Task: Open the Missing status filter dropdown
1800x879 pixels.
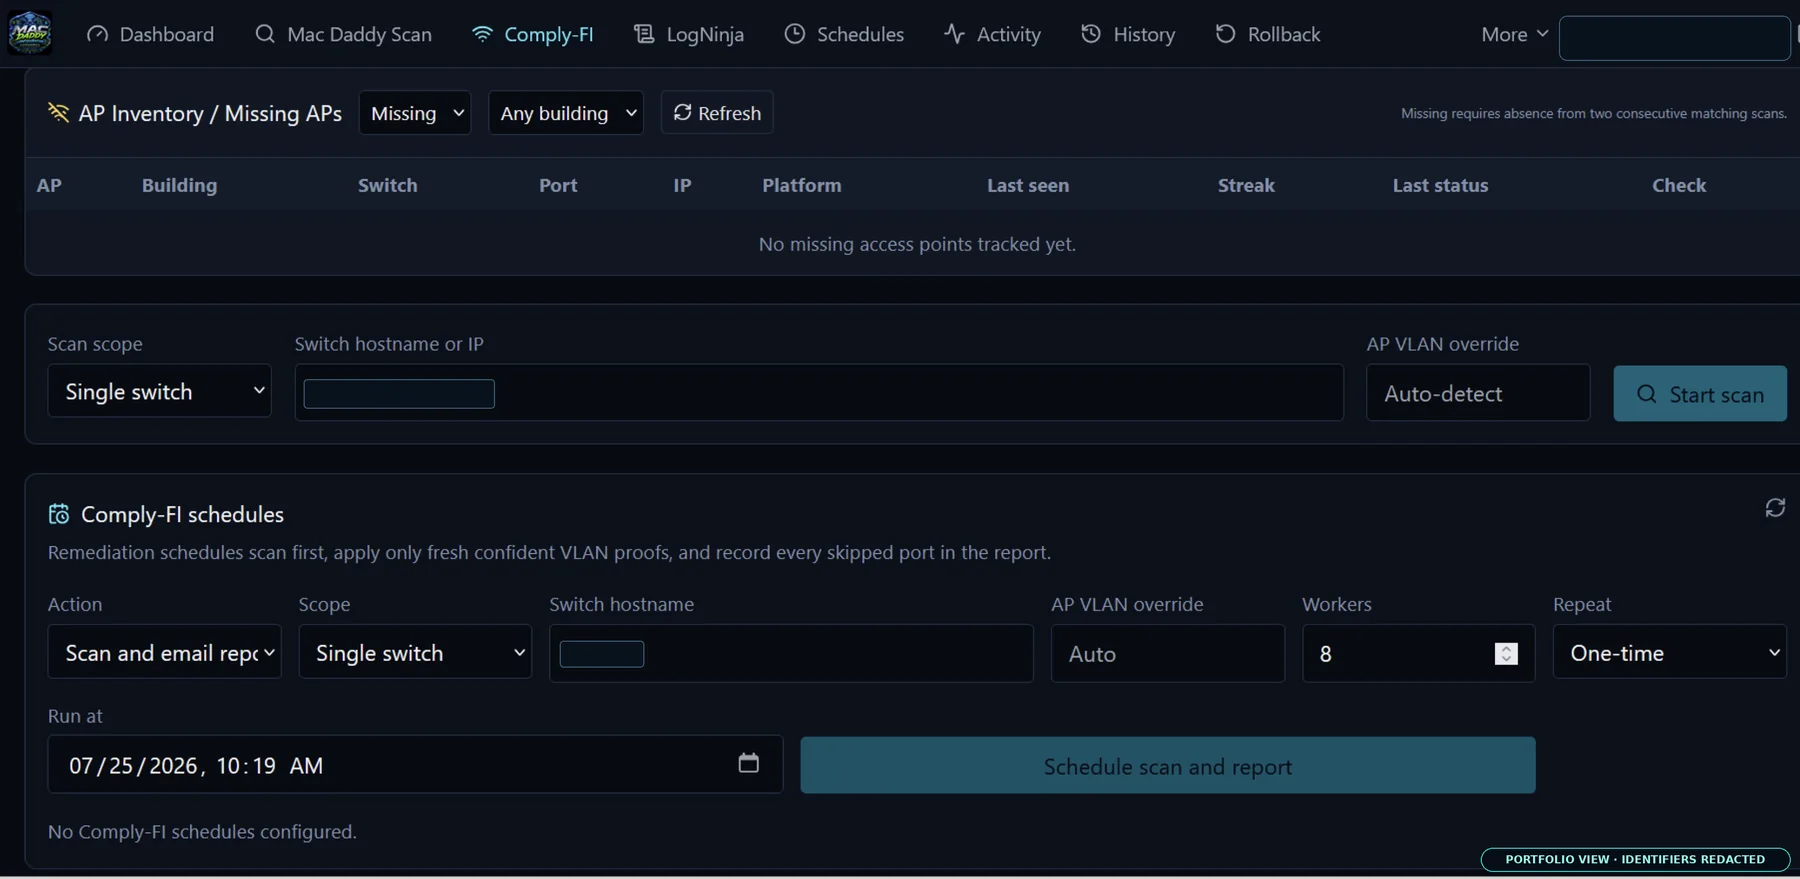Action: 415,113
